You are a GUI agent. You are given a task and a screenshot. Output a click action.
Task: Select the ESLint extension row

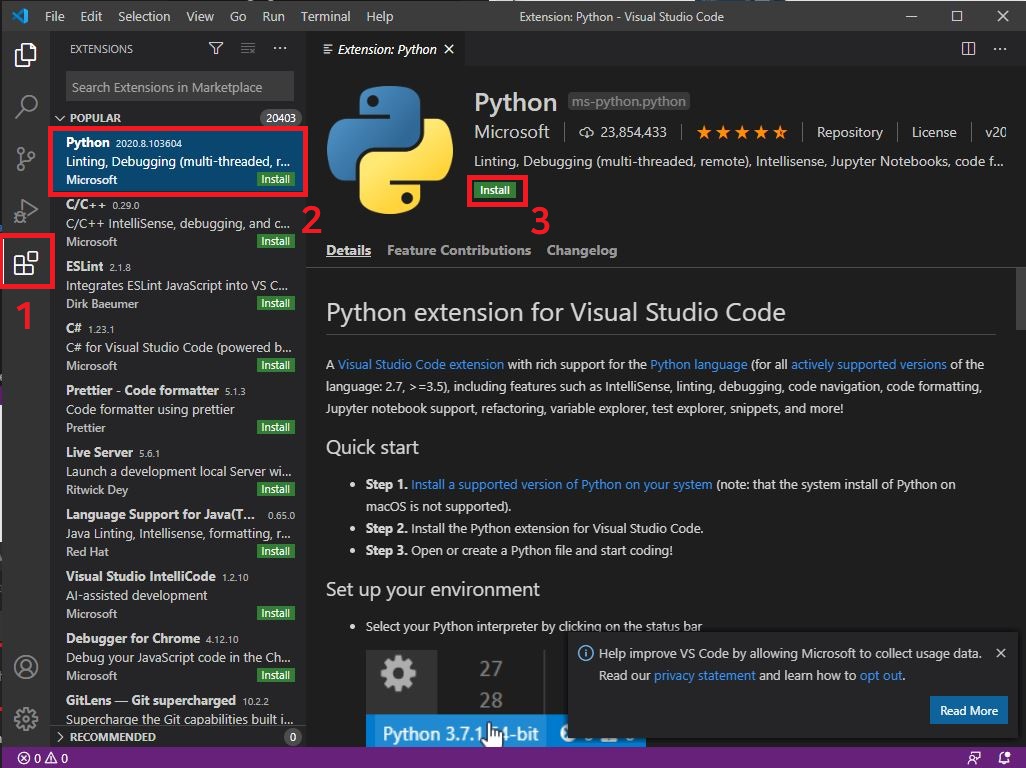click(x=178, y=285)
